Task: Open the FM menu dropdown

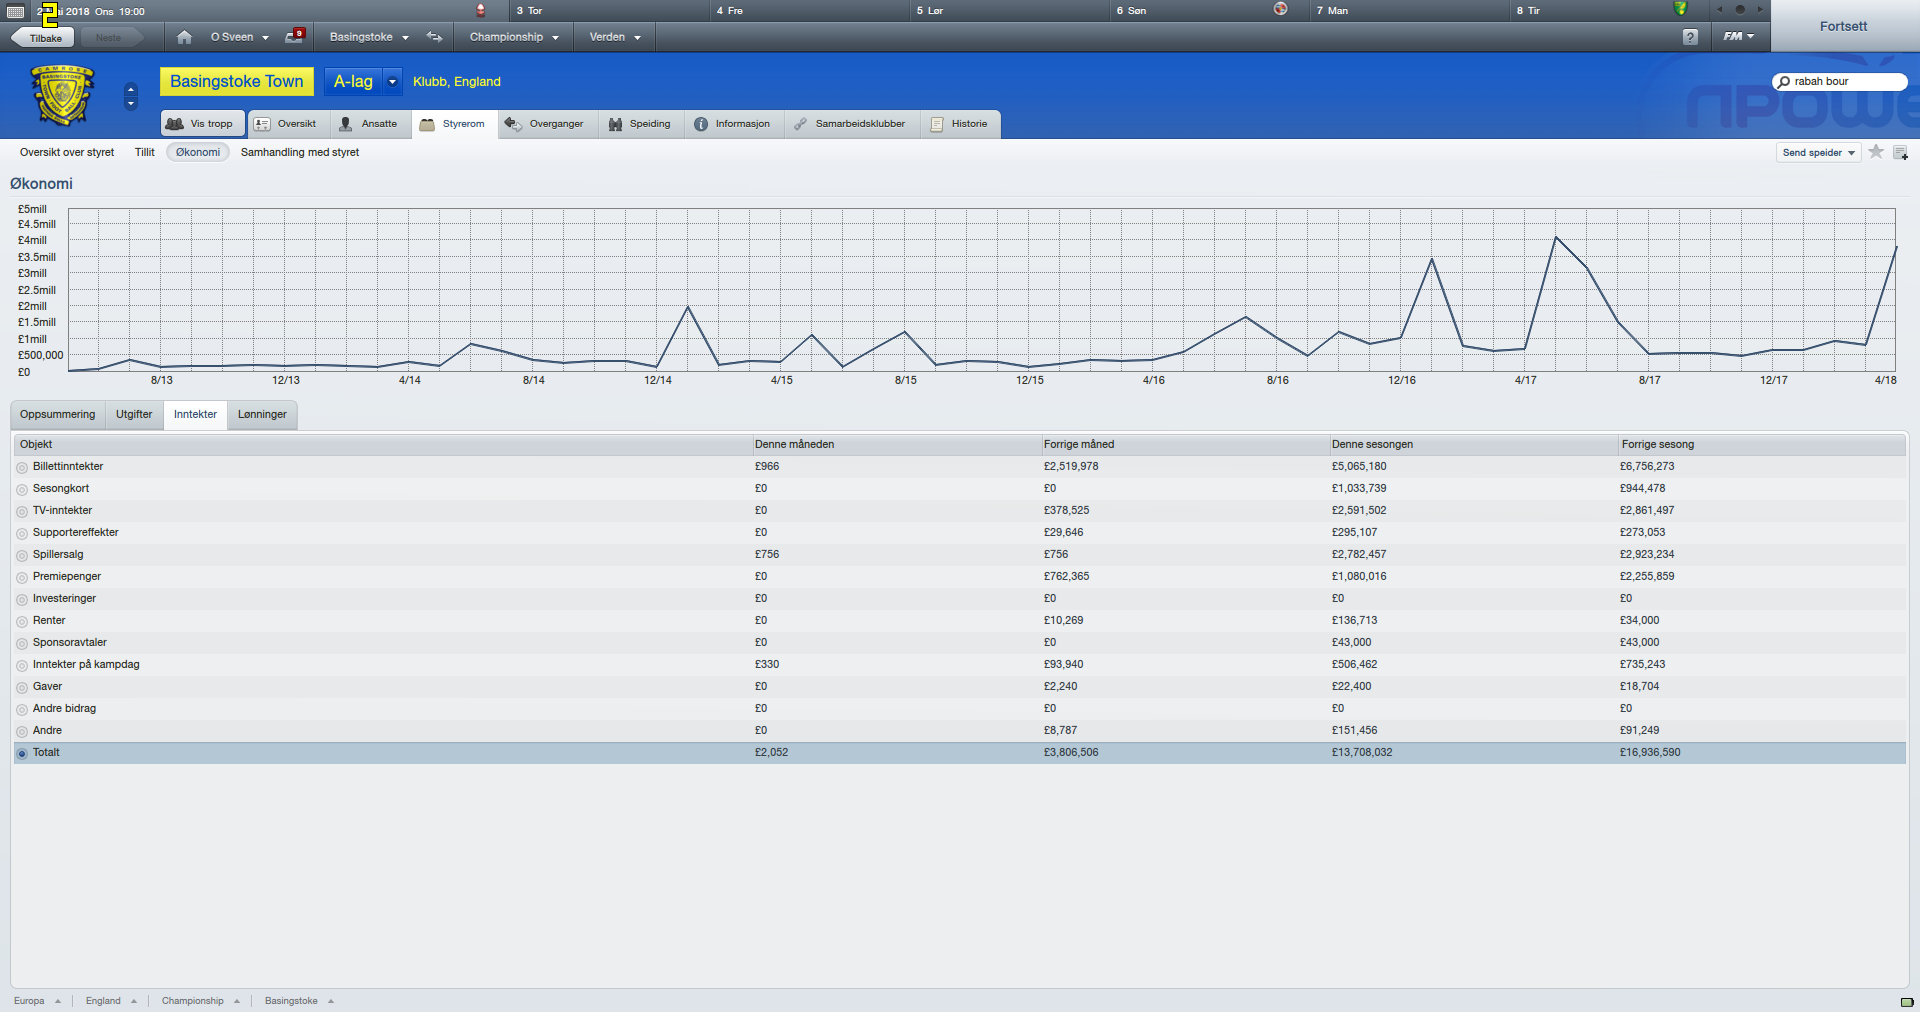Action: point(1739,36)
